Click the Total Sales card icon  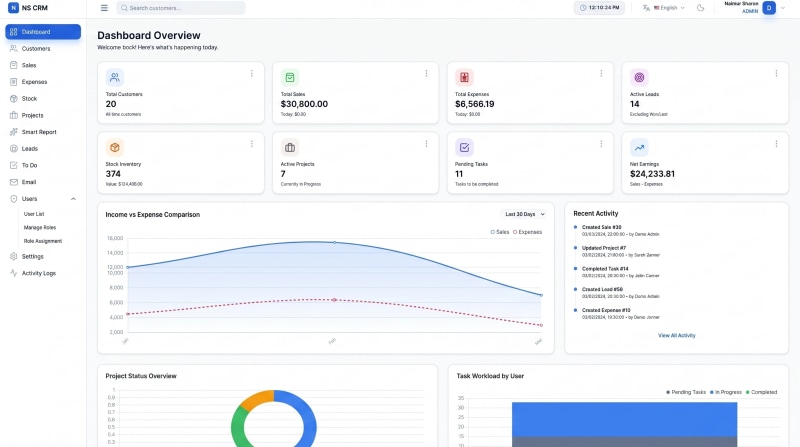point(290,78)
